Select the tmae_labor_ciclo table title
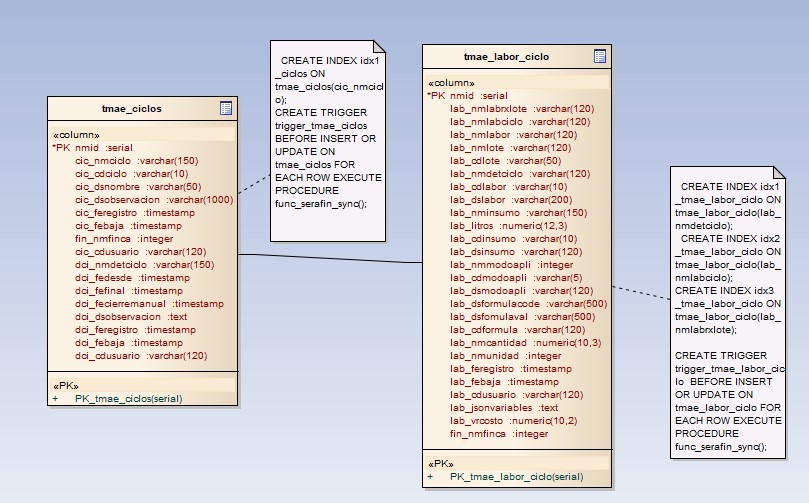The width and height of the screenshot is (809, 503). pyautogui.click(x=506, y=56)
